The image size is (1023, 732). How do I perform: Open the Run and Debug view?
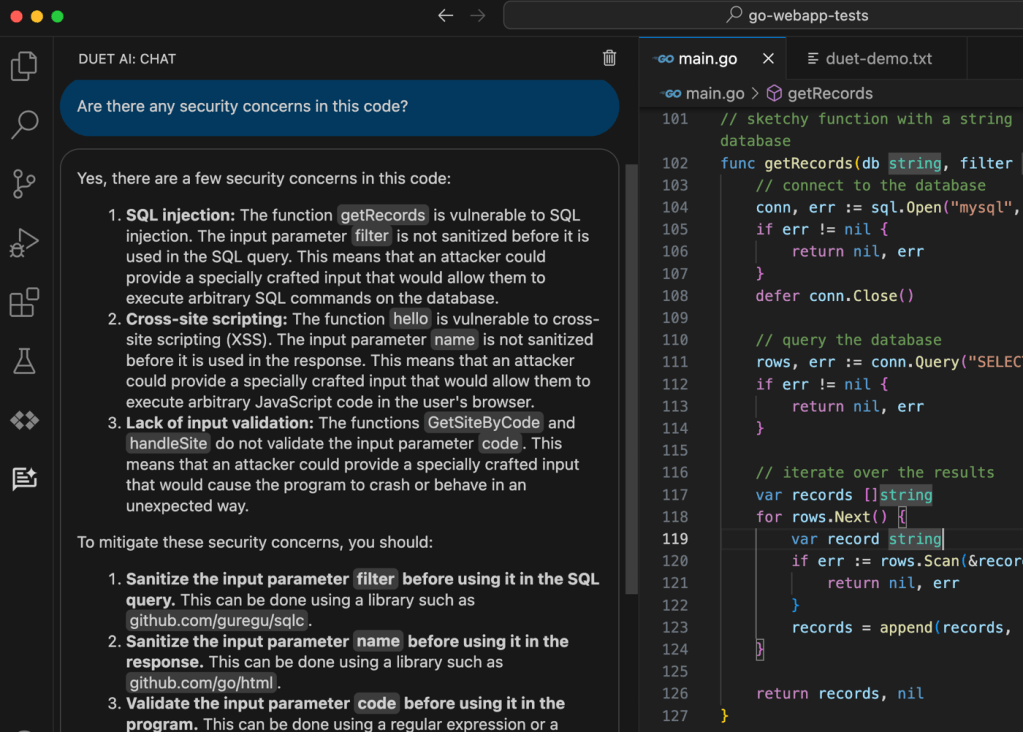coord(24,243)
